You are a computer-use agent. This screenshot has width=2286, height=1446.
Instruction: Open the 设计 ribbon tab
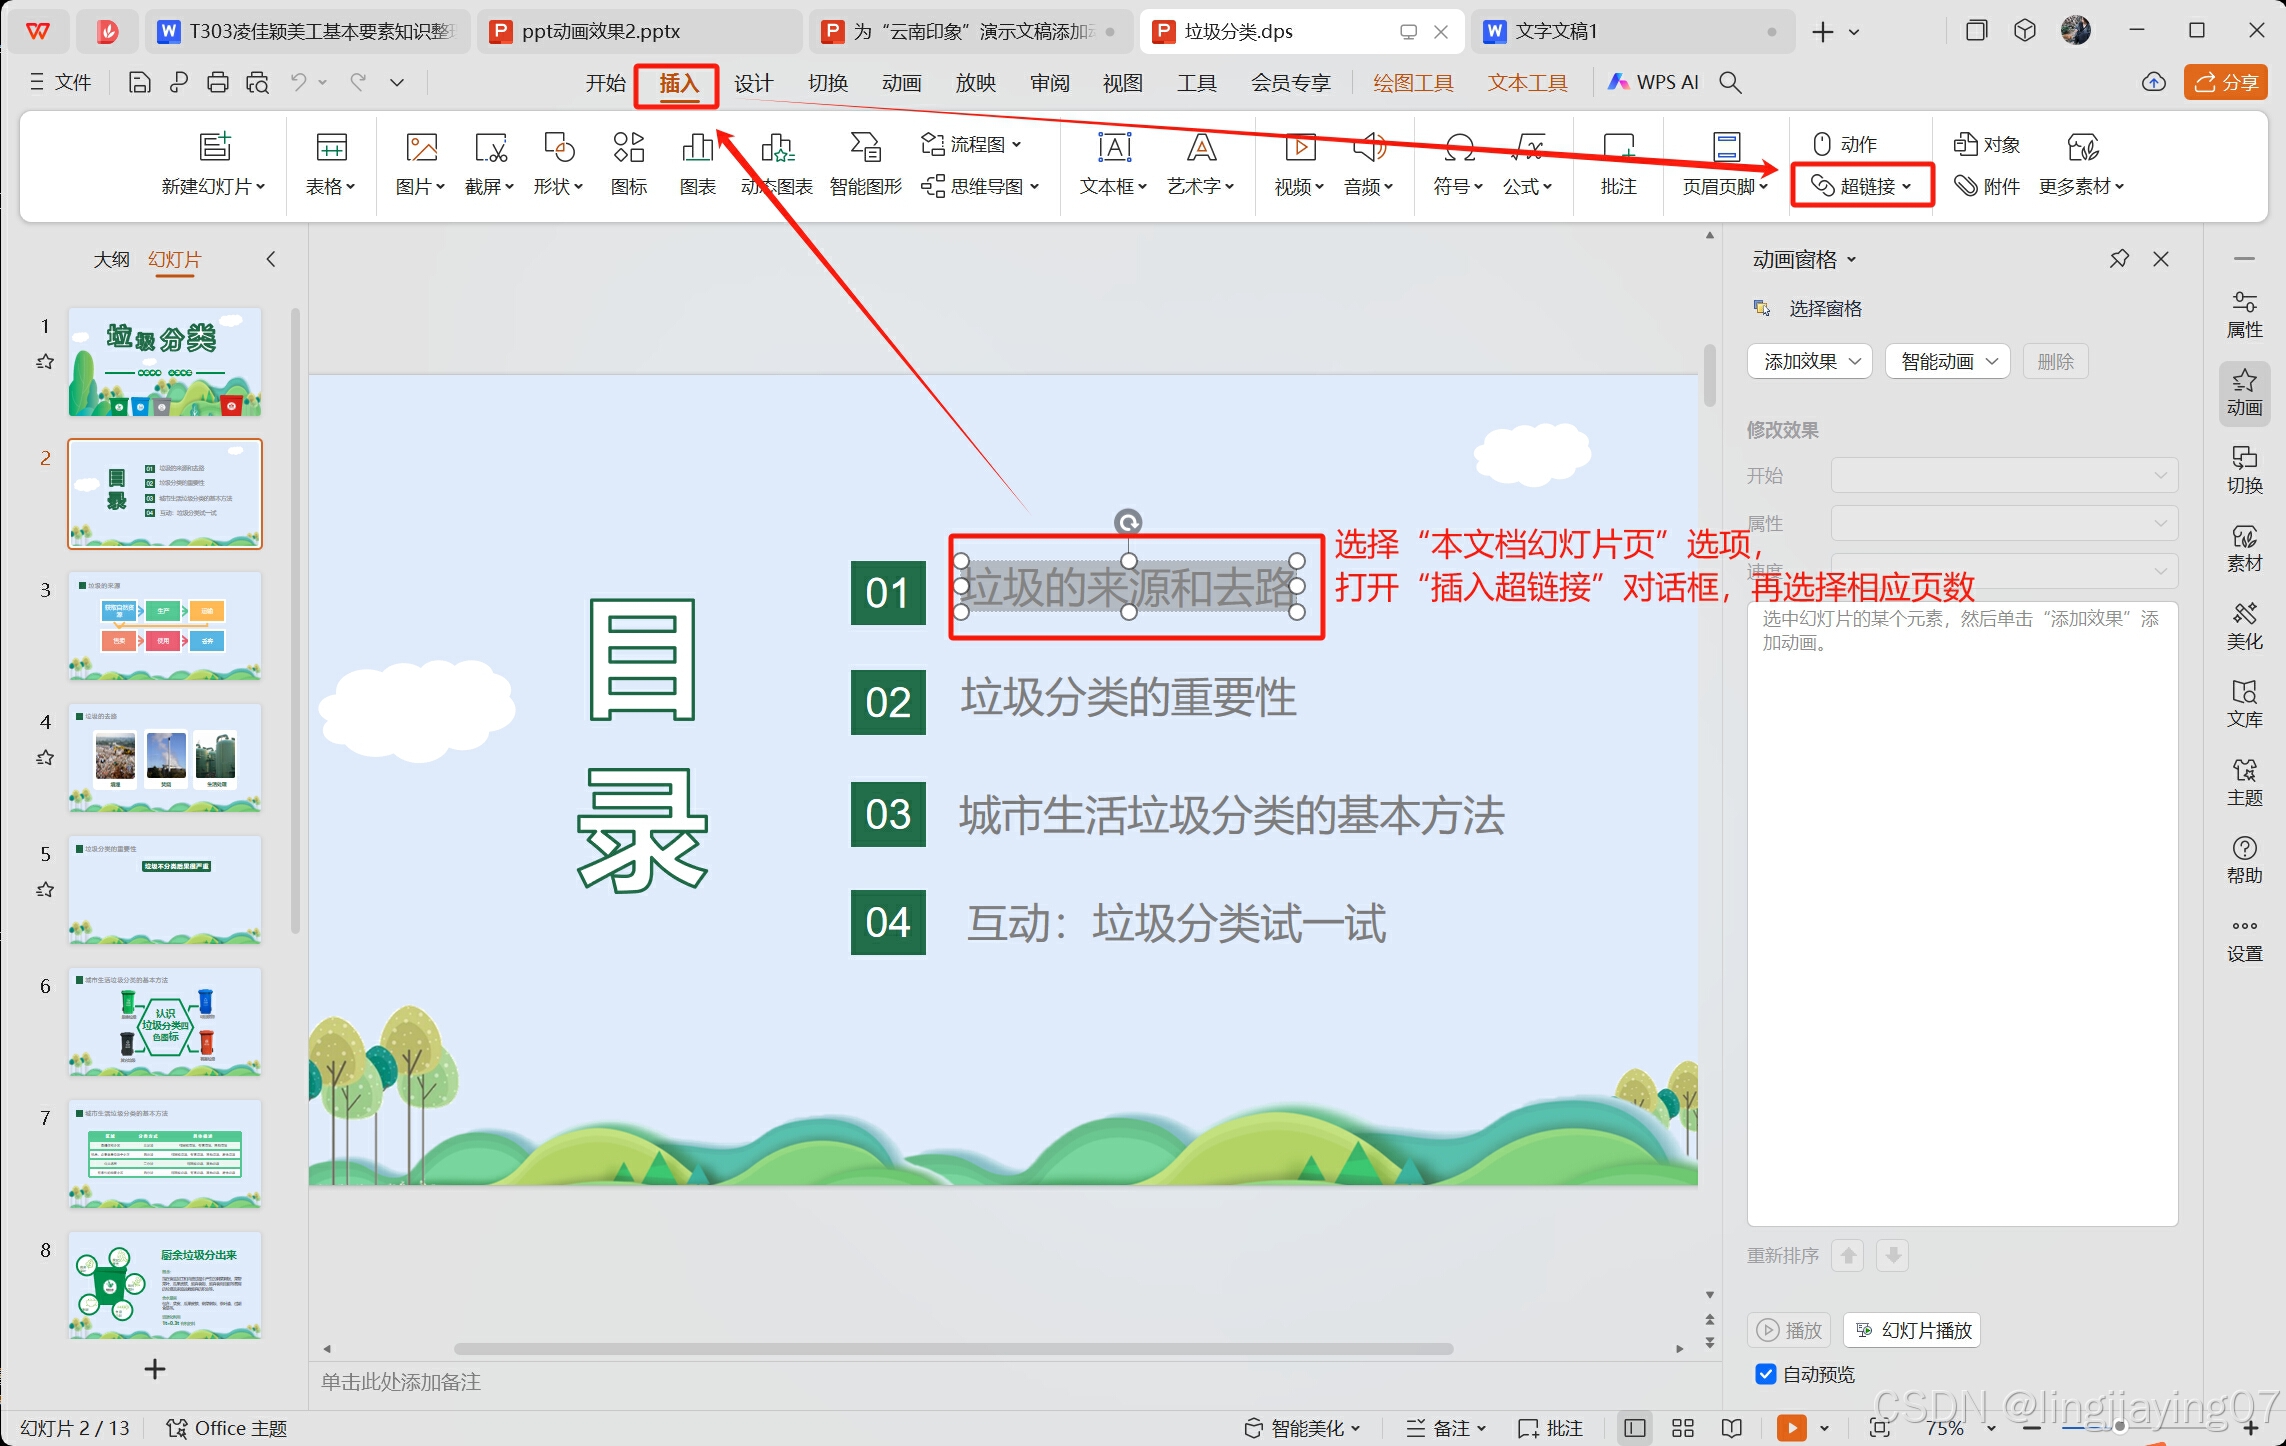(753, 83)
